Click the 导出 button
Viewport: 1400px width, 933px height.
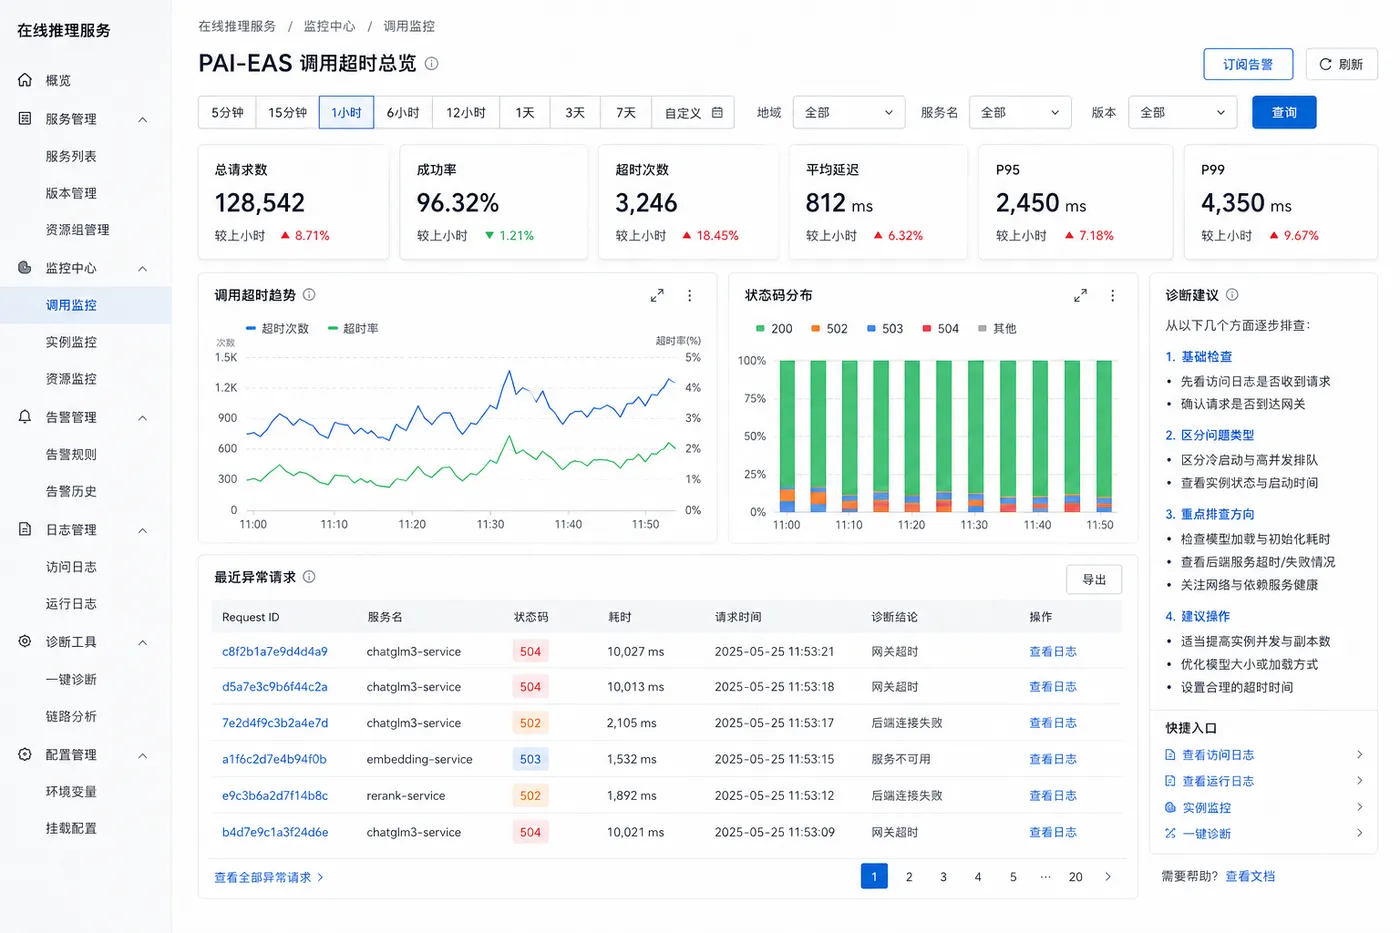tap(1094, 580)
